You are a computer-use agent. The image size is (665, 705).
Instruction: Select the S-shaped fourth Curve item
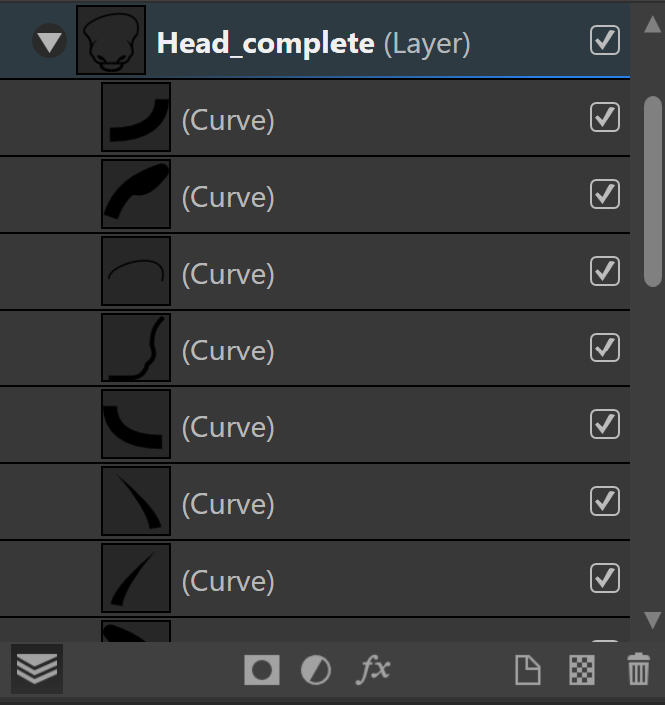[315, 348]
